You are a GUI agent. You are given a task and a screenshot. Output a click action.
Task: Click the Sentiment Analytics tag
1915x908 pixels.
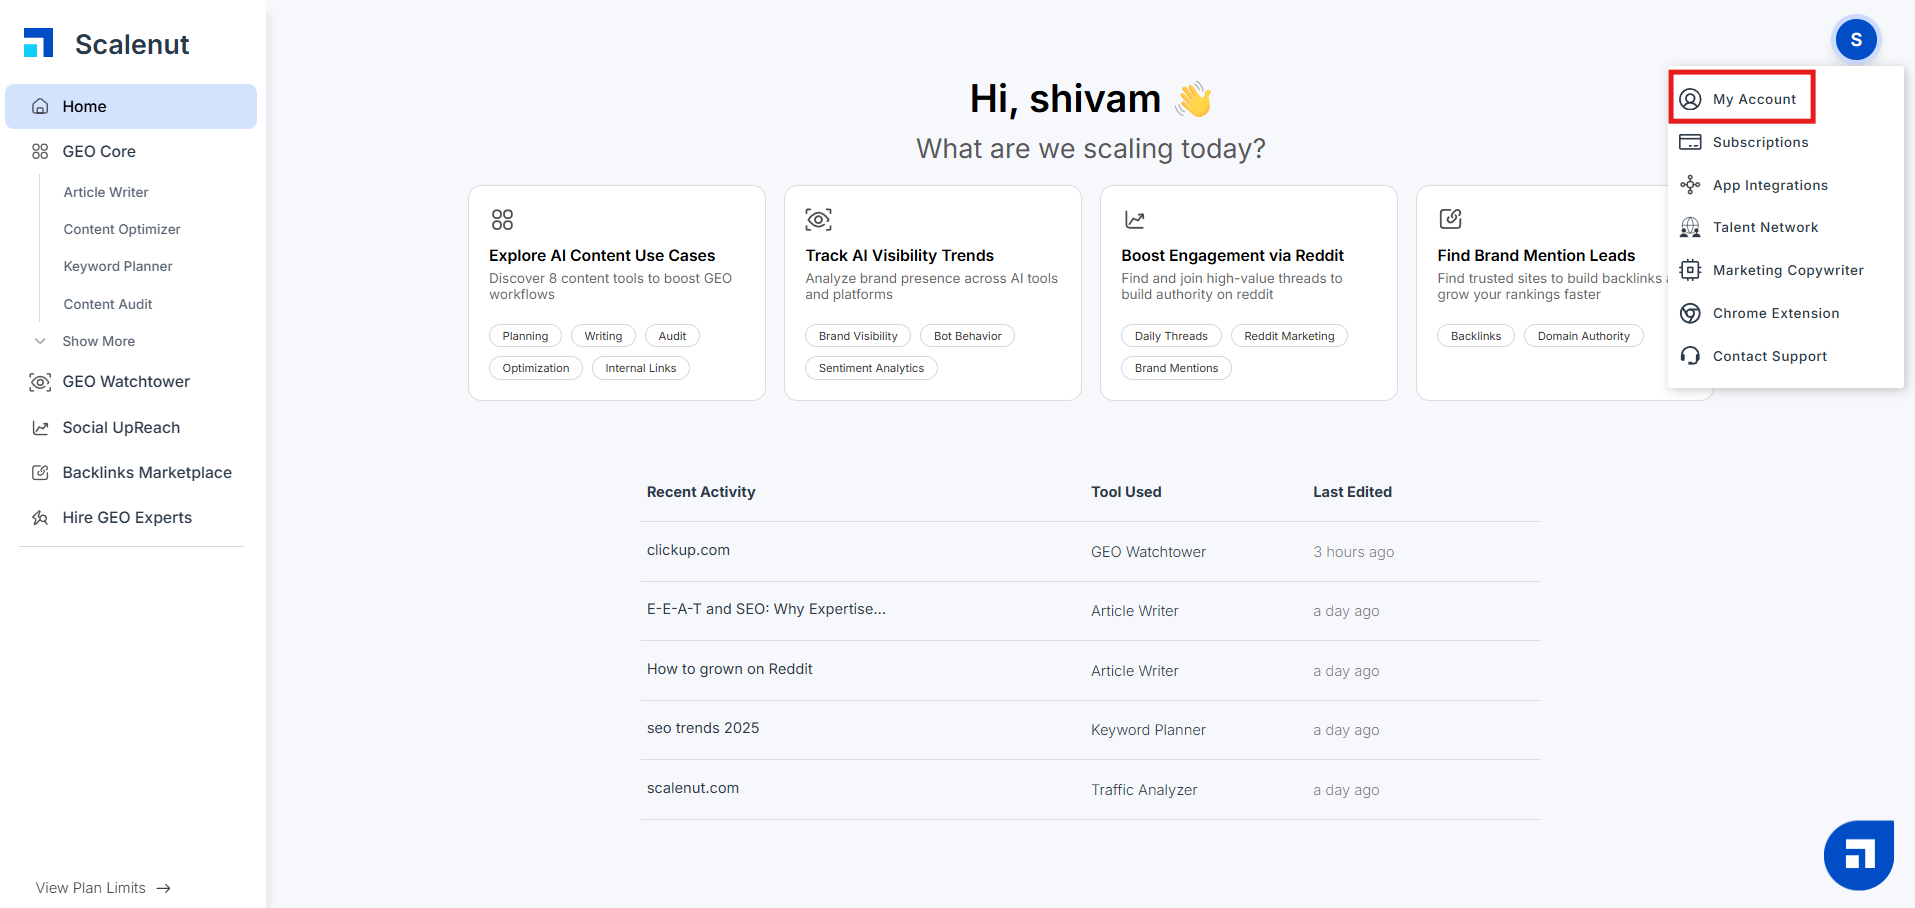tap(871, 368)
